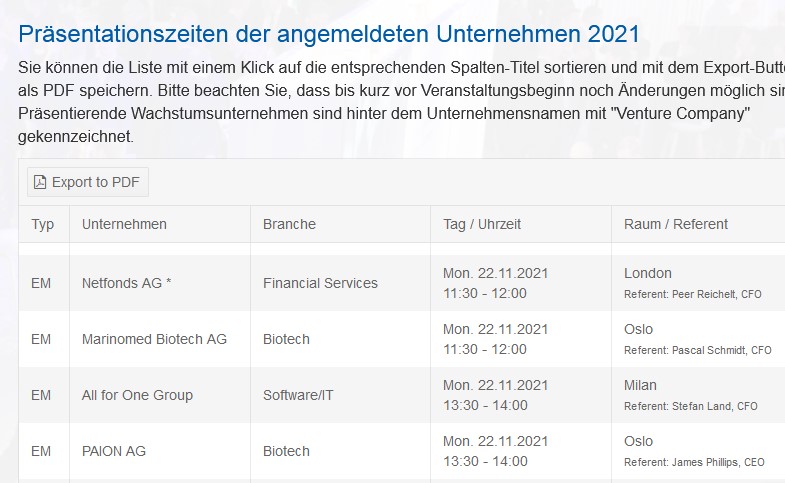Sort by Tag / Uhrzeit column

pos(482,224)
